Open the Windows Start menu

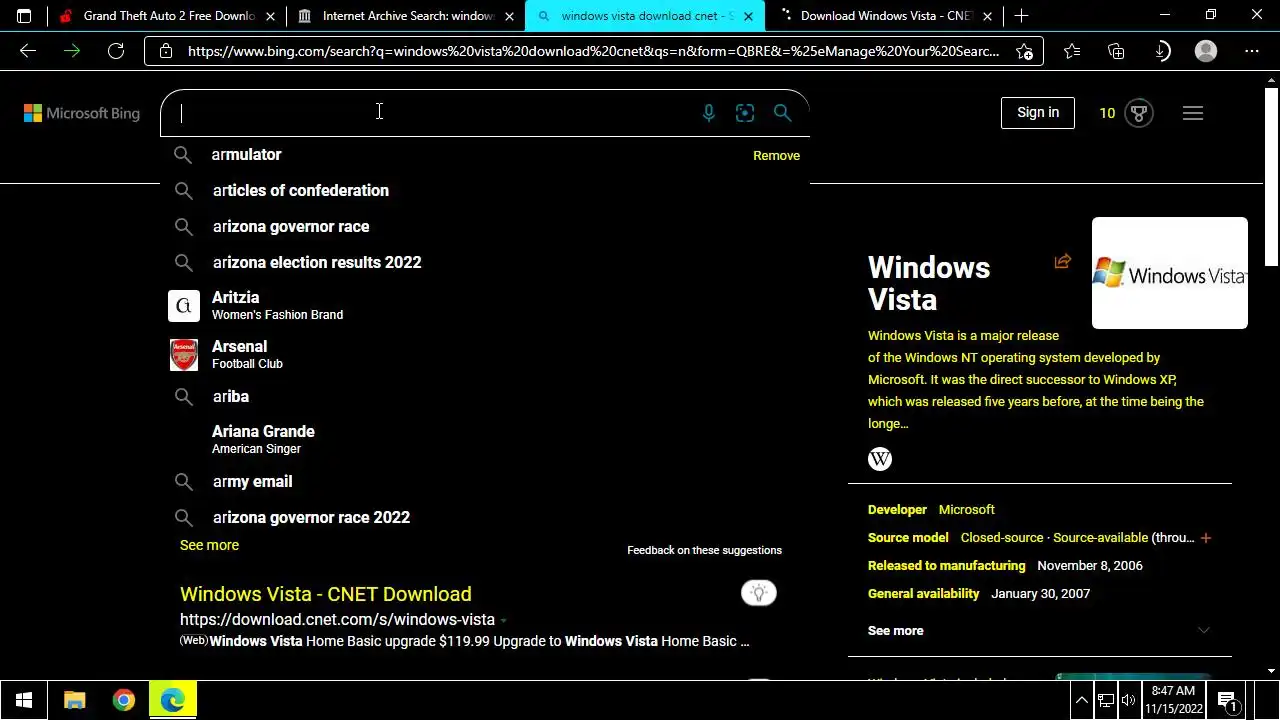[24, 700]
